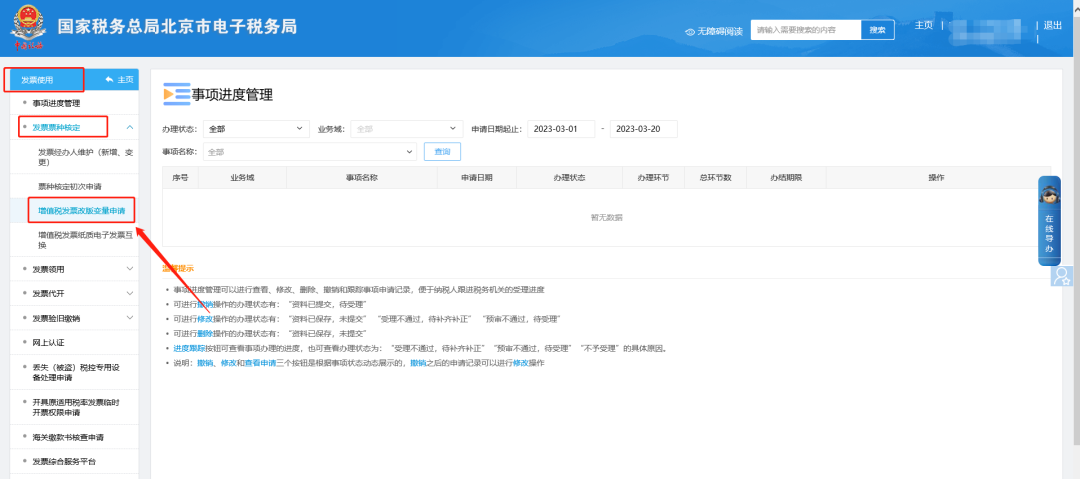Click the 搜索 button in header
The height and width of the screenshot is (479, 1080).
tap(878, 30)
